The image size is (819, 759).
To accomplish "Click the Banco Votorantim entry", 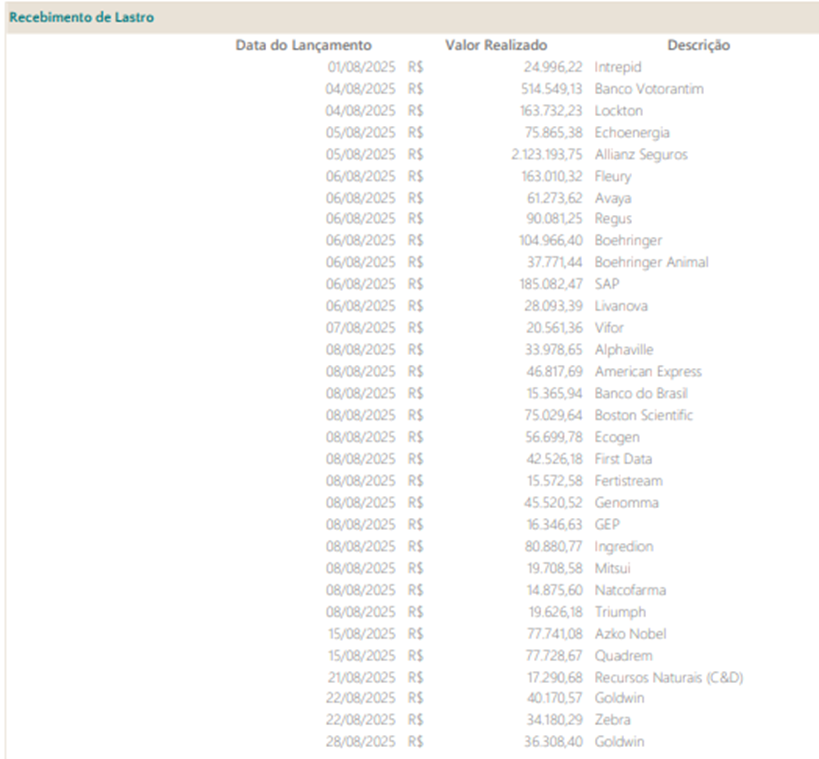I will pos(648,89).
